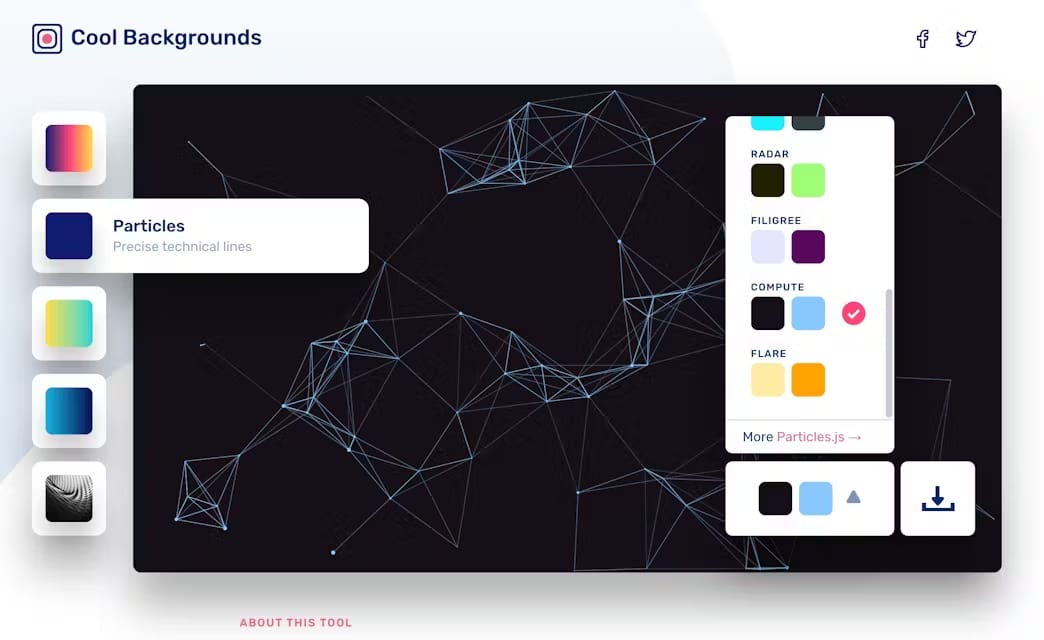Open the Facebook share icon
Image resolution: width=1044 pixels, height=640 pixels.
pos(922,39)
